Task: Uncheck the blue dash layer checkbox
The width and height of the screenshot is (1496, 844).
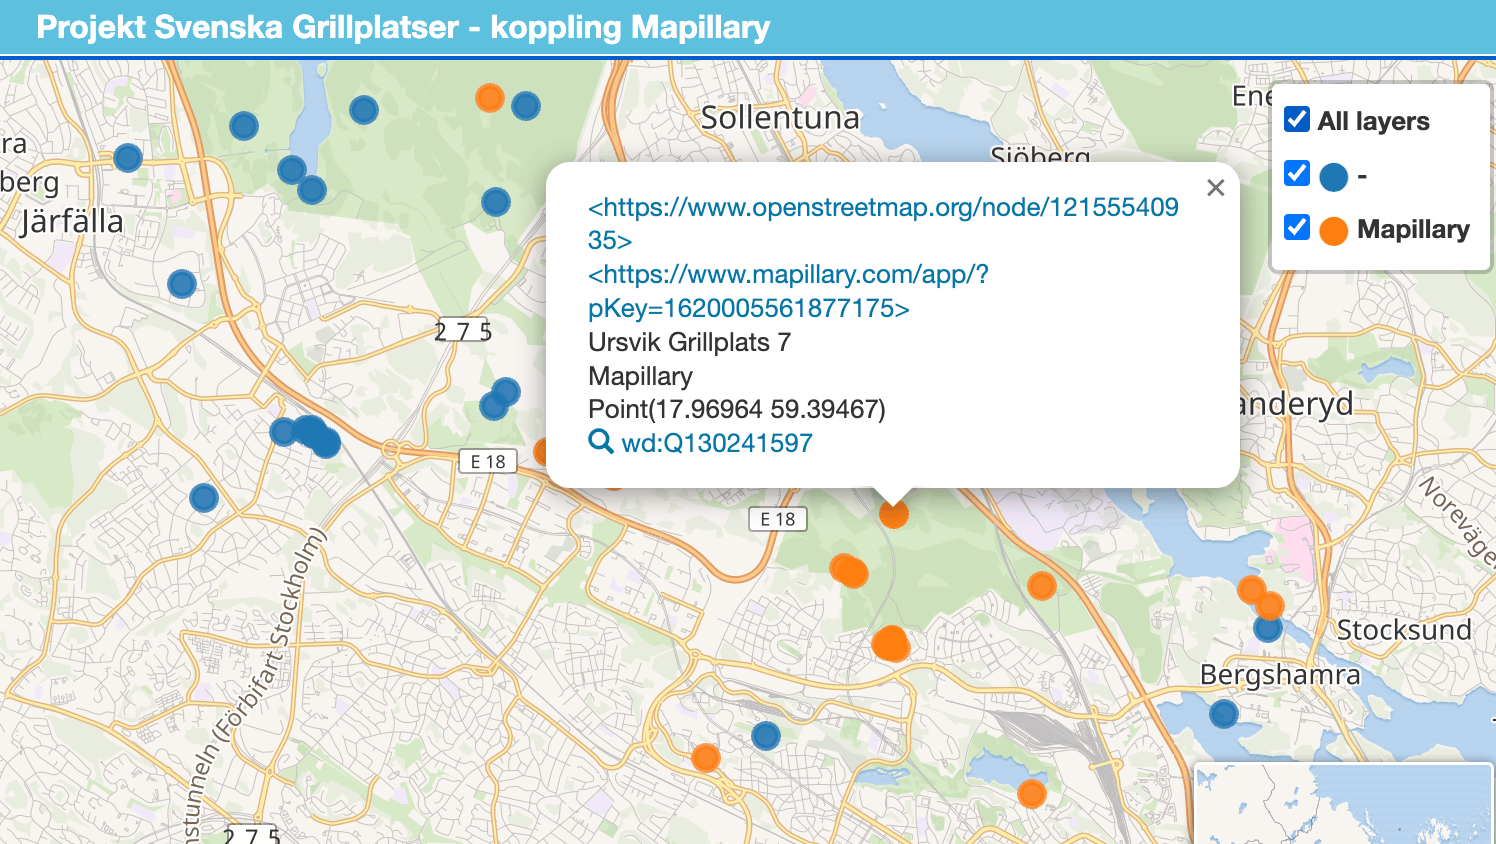Action: pos(1297,174)
